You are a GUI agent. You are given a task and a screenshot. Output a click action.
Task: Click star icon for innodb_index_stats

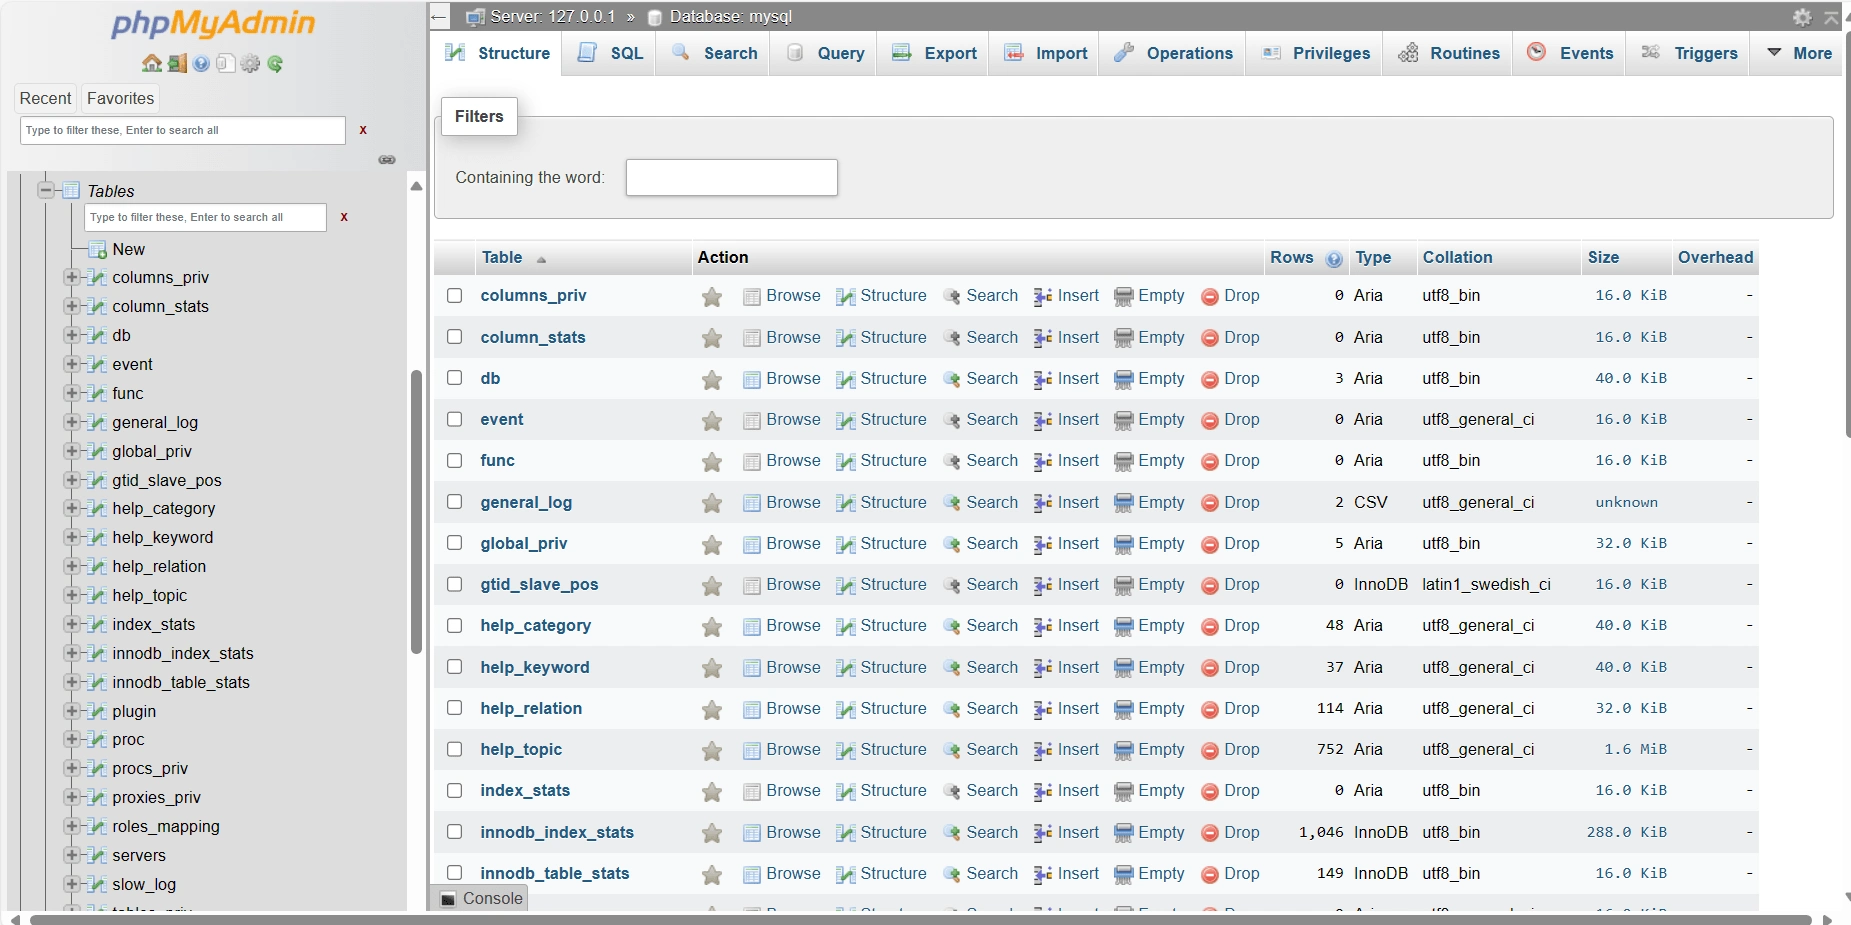pyautogui.click(x=712, y=833)
